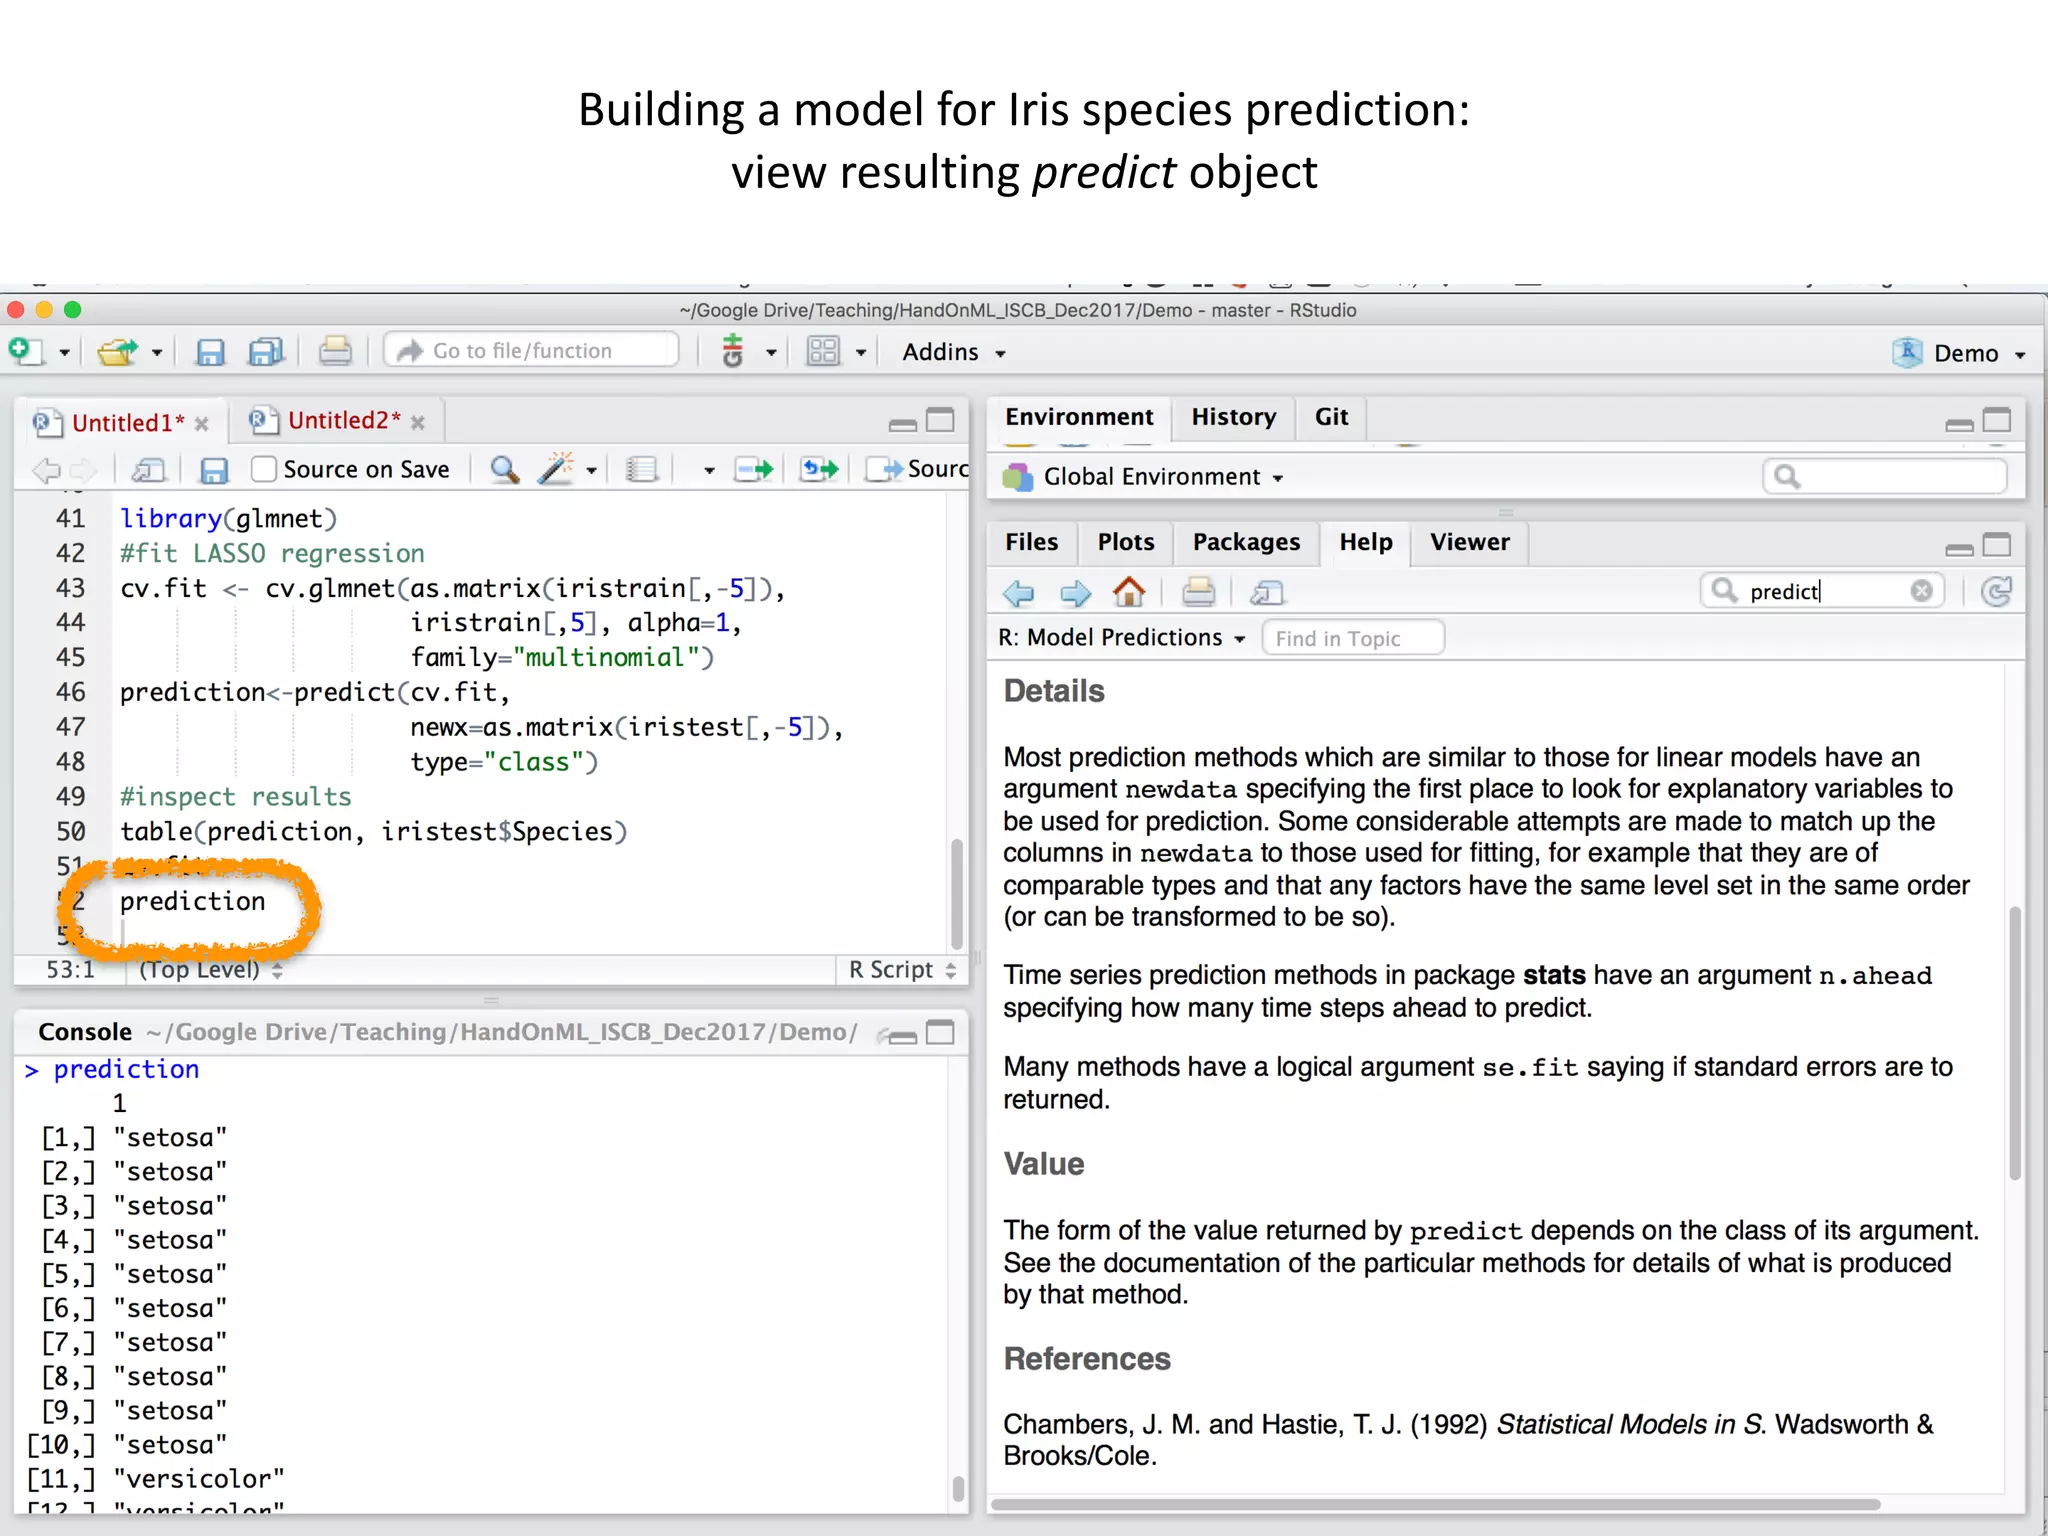2048x1536 pixels.
Task: Select the Git tab
Action: tap(1331, 417)
